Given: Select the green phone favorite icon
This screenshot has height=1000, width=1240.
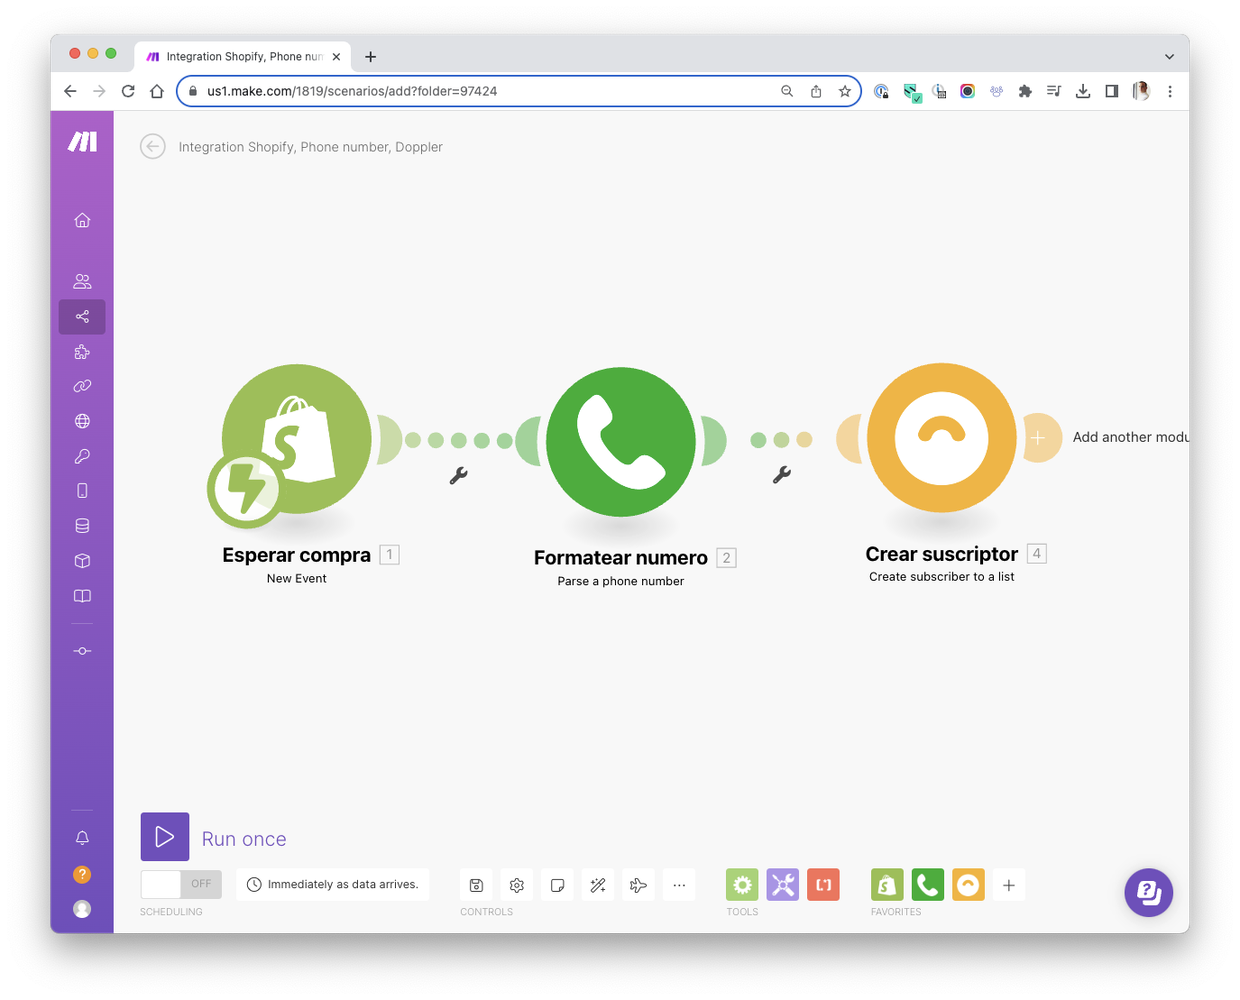Looking at the screenshot, I should coord(928,885).
